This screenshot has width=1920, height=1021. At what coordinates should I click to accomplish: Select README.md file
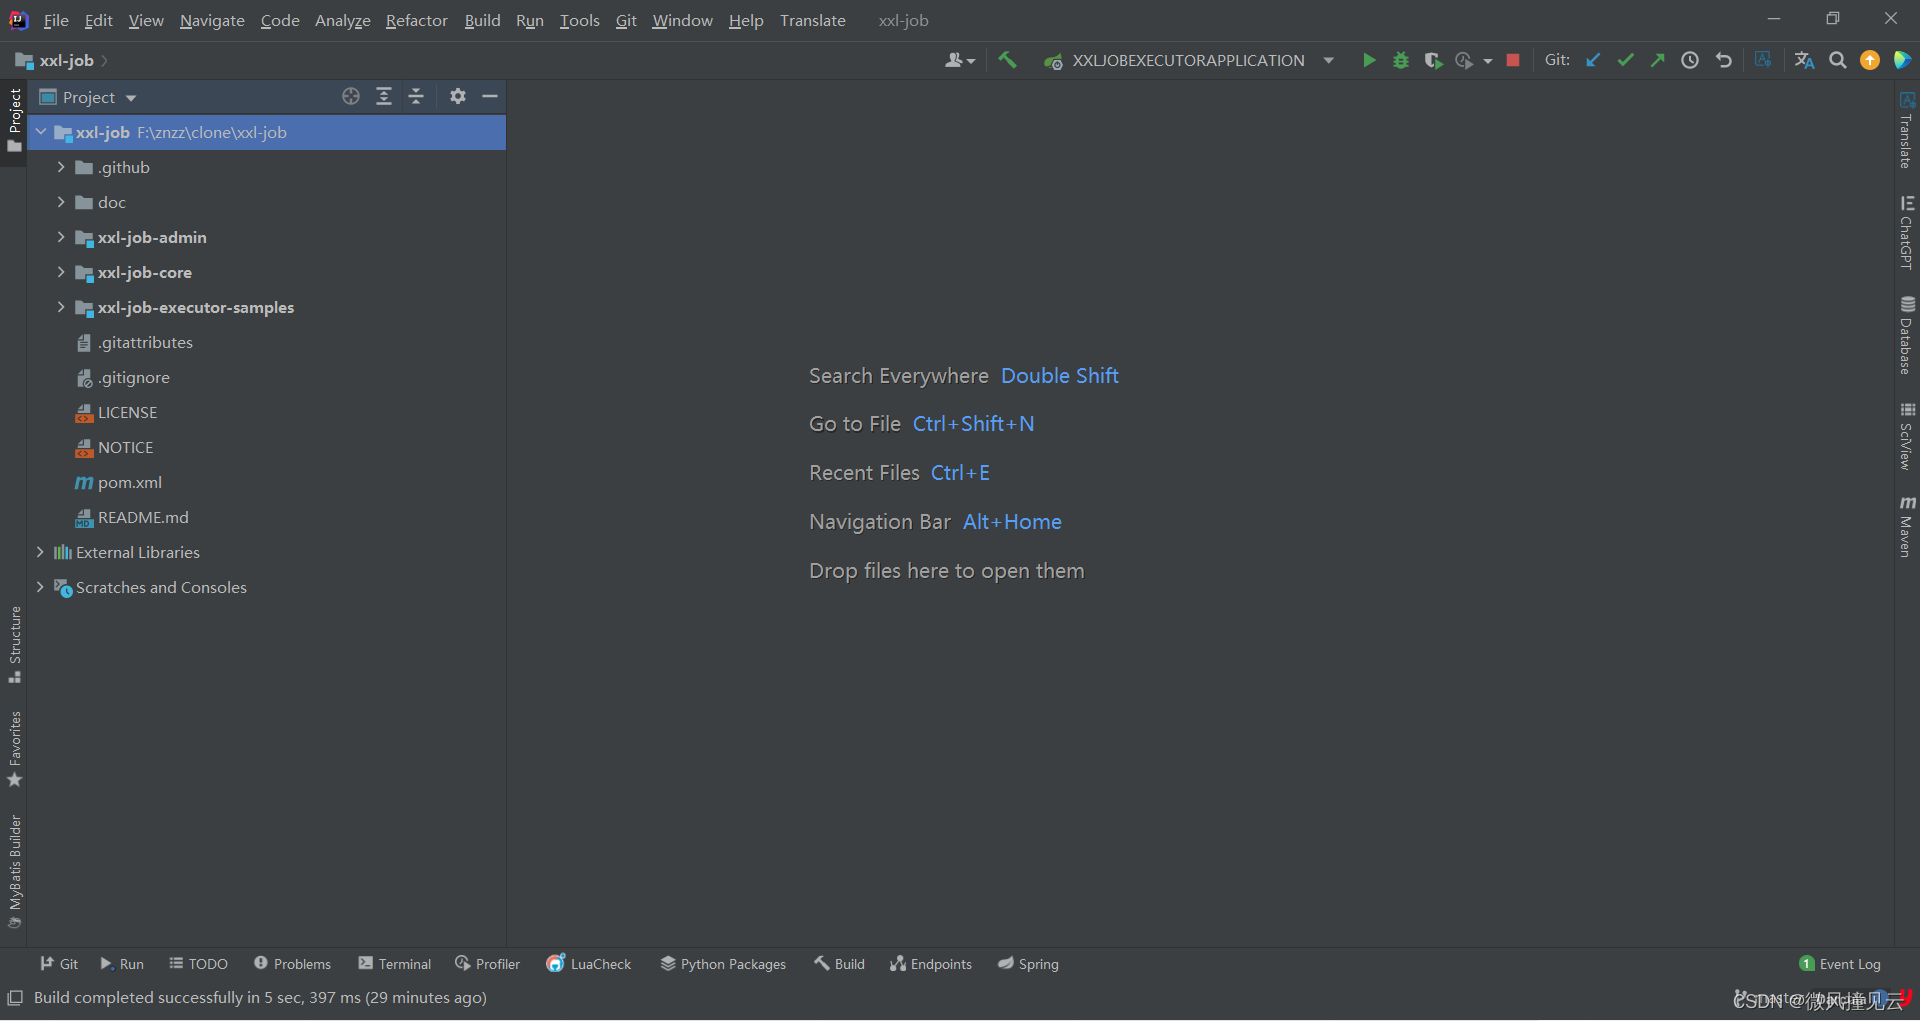point(143,517)
